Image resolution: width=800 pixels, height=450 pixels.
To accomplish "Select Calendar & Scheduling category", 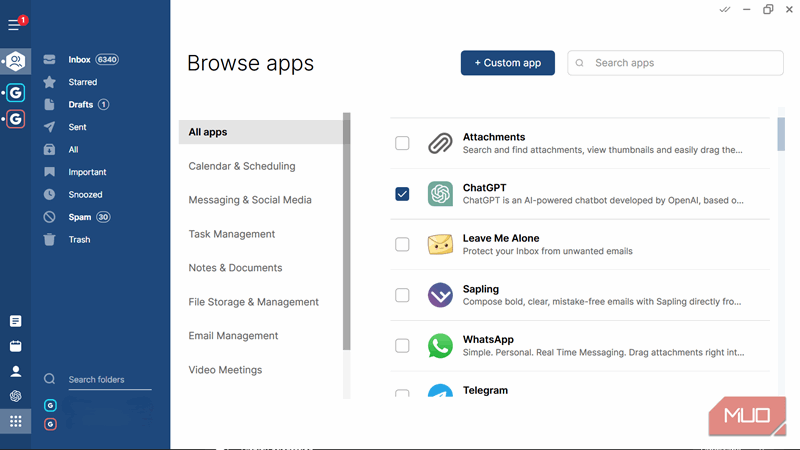I will click(242, 166).
